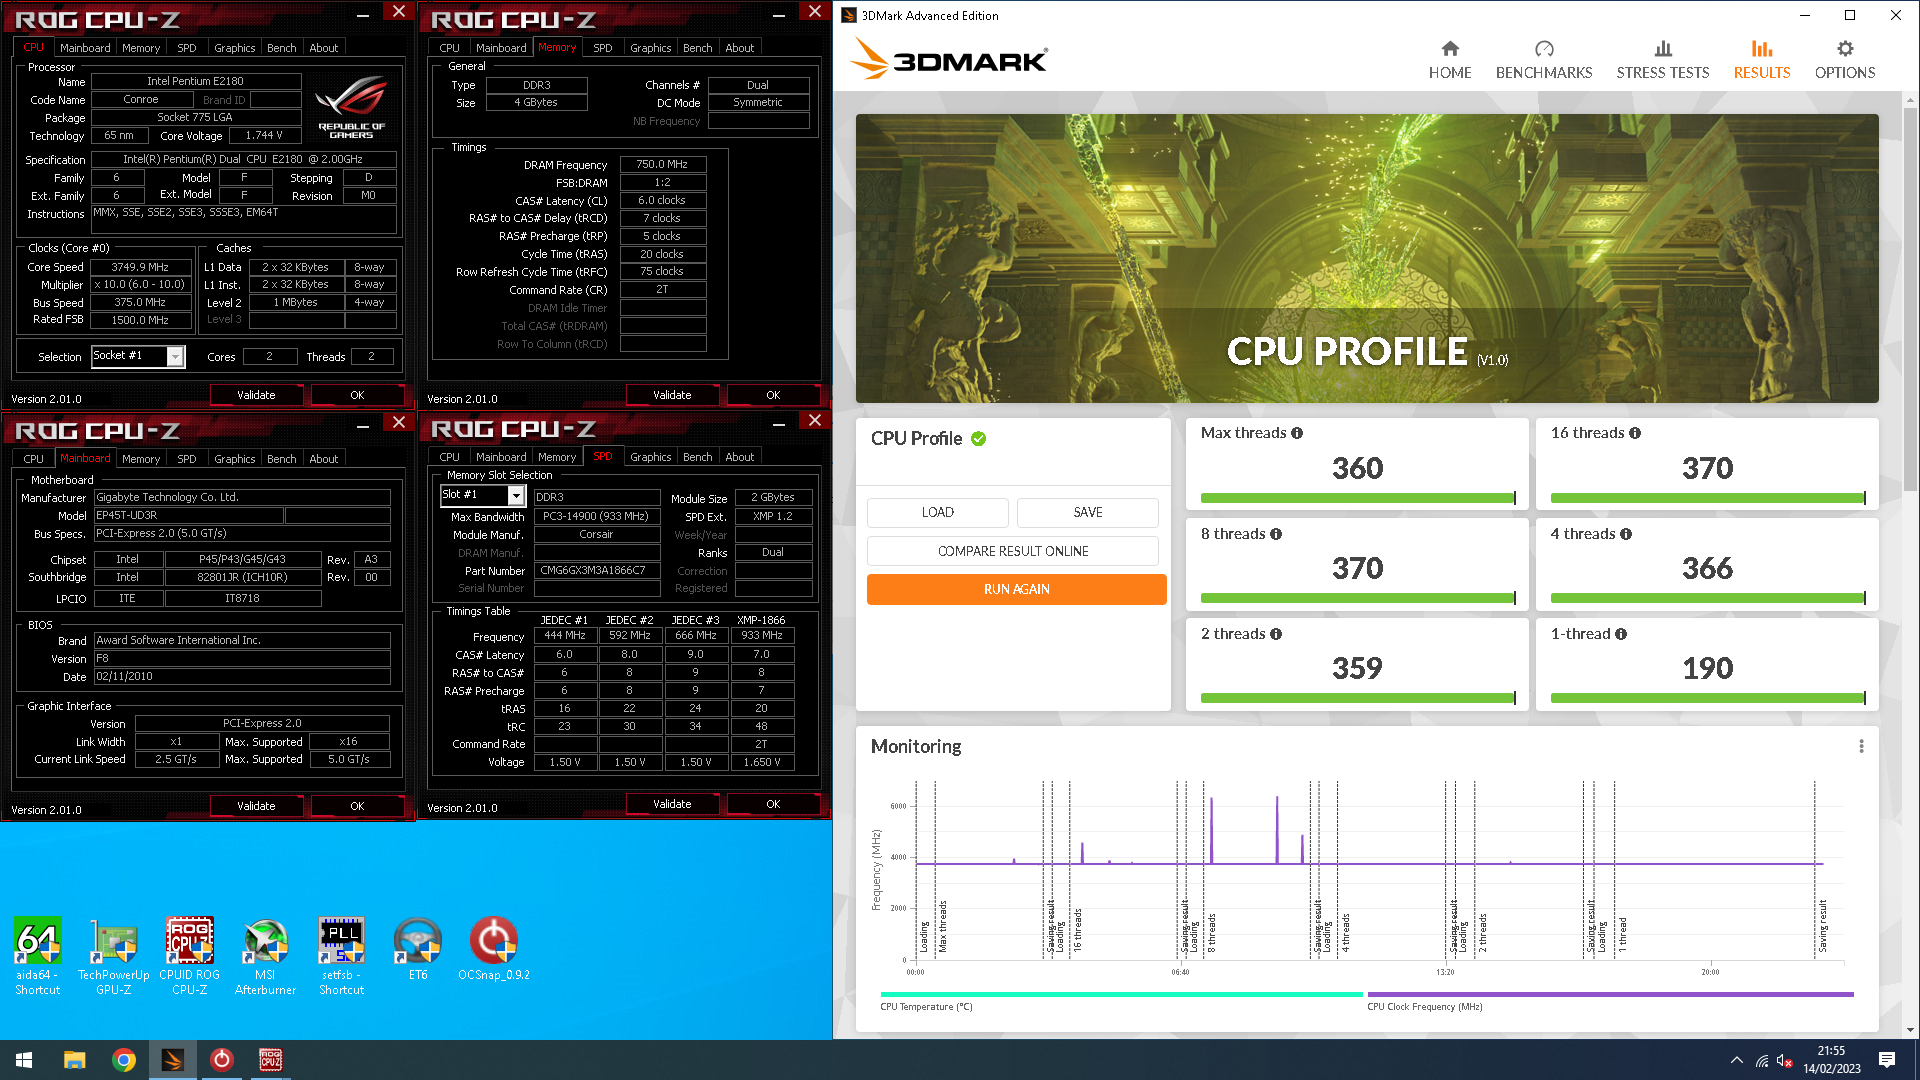Switch to About tab in SPD CPU-Z window

[x=739, y=457]
